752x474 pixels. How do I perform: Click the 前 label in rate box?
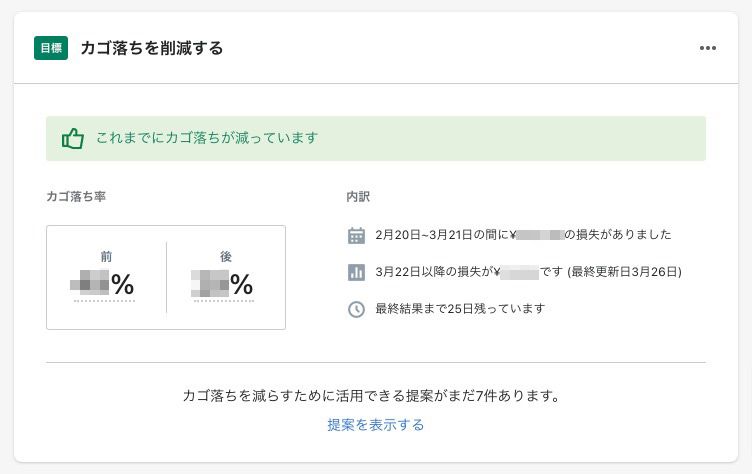(x=106, y=257)
